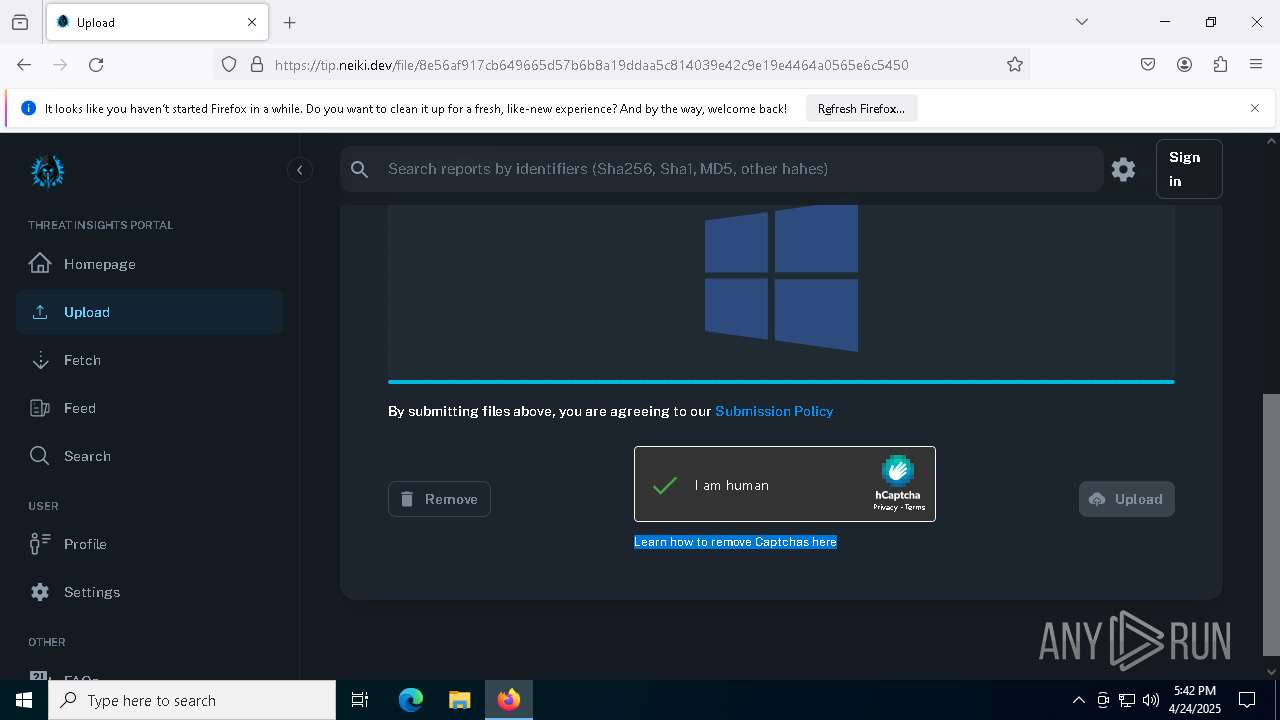Click the page vertical scrollbar
Viewport: 1280px width, 720px height.
[1272, 523]
